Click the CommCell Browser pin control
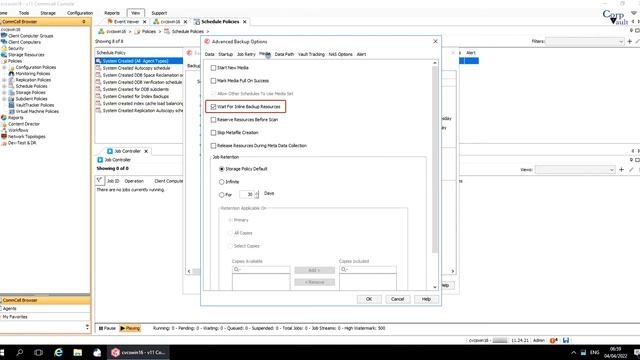This screenshot has height=360, width=640. pos(84,22)
